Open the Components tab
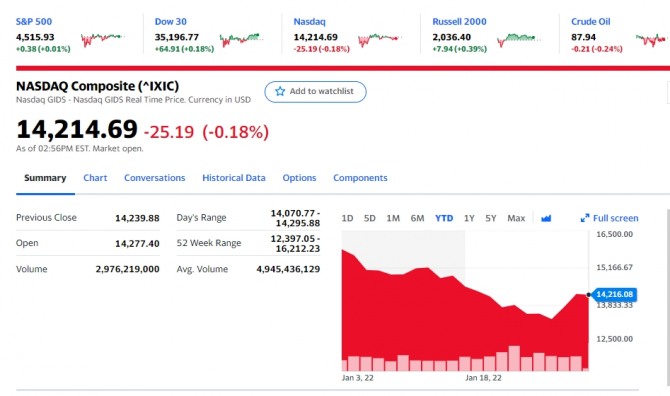The width and height of the screenshot is (670, 396). point(360,178)
